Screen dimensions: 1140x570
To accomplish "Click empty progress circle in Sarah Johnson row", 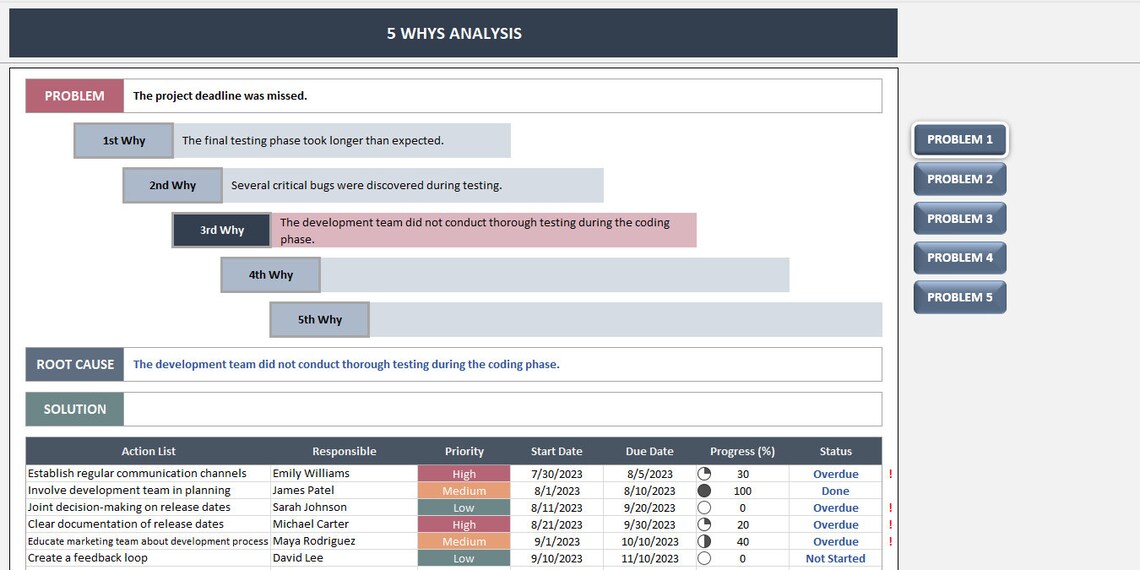I will (704, 507).
